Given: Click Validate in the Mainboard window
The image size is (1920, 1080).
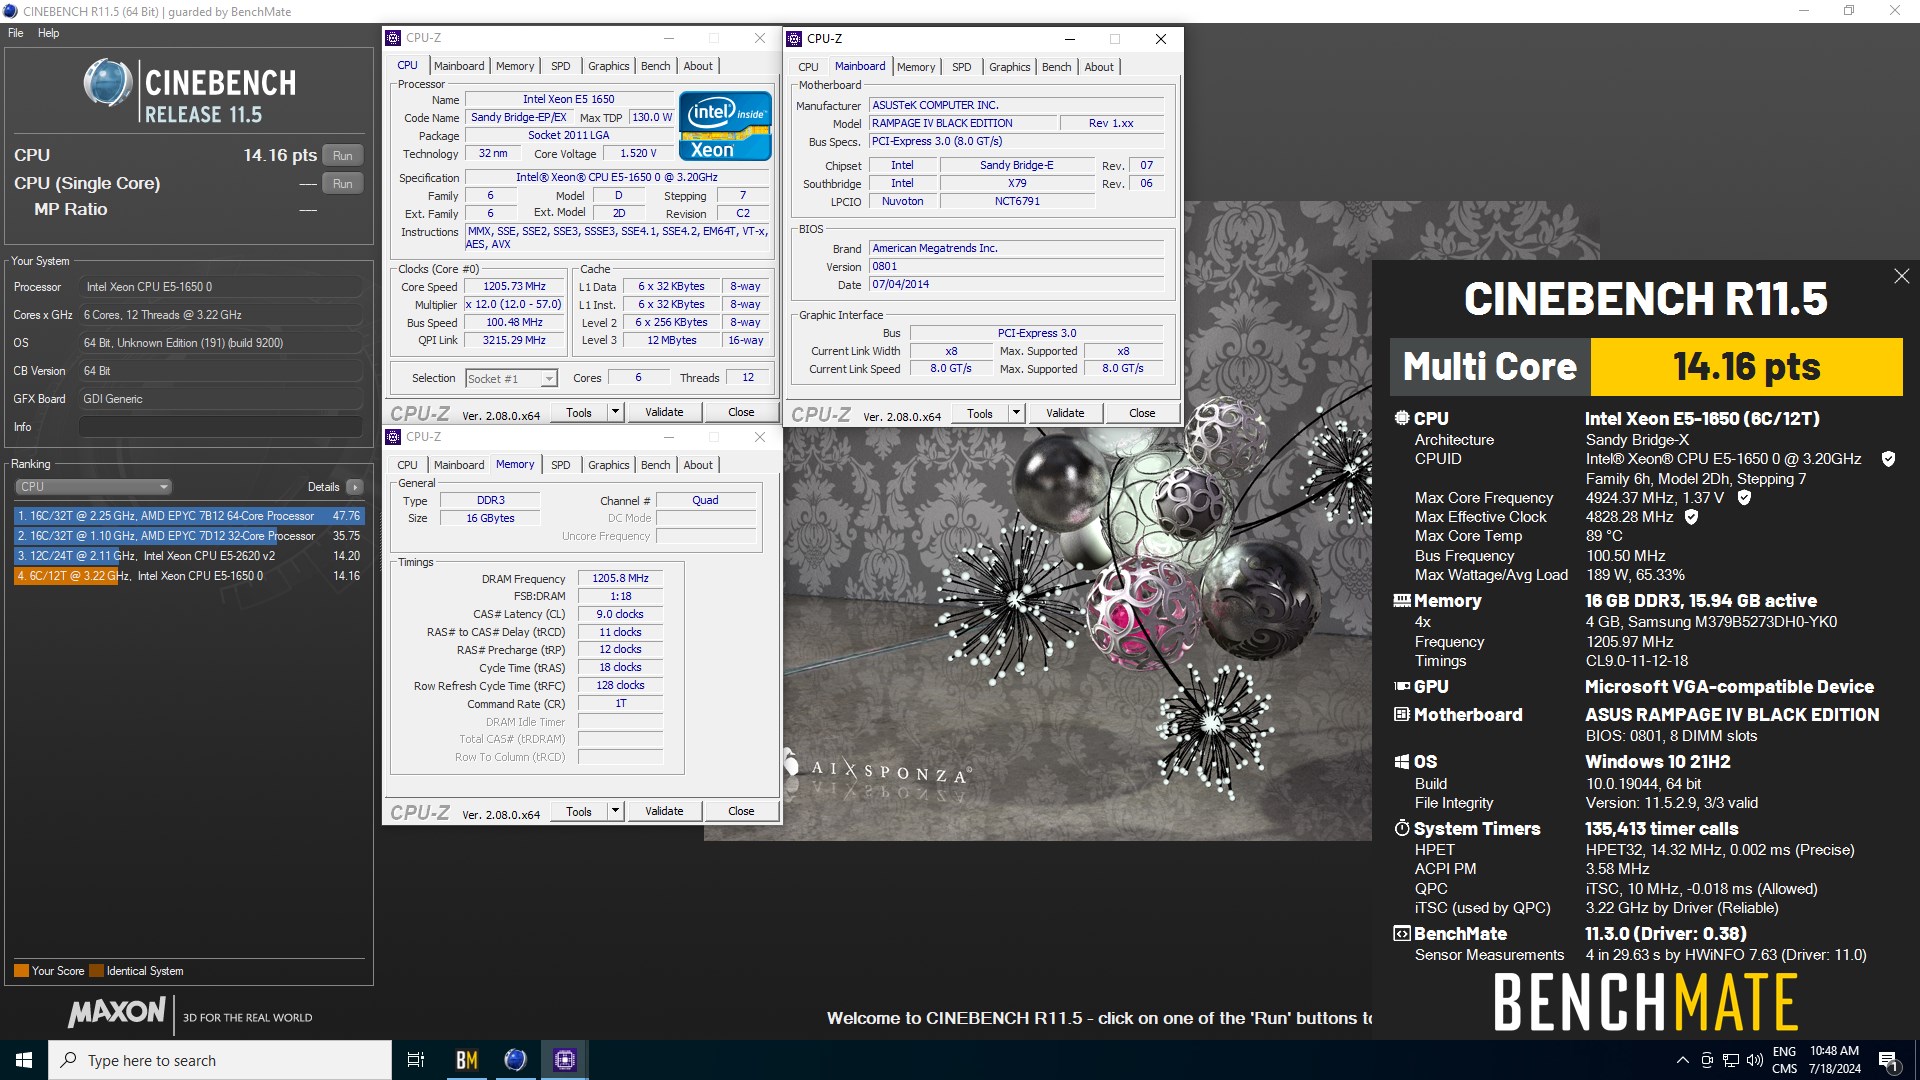Looking at the screenshot, I should pyautogui.click(x=1065, y=413).
